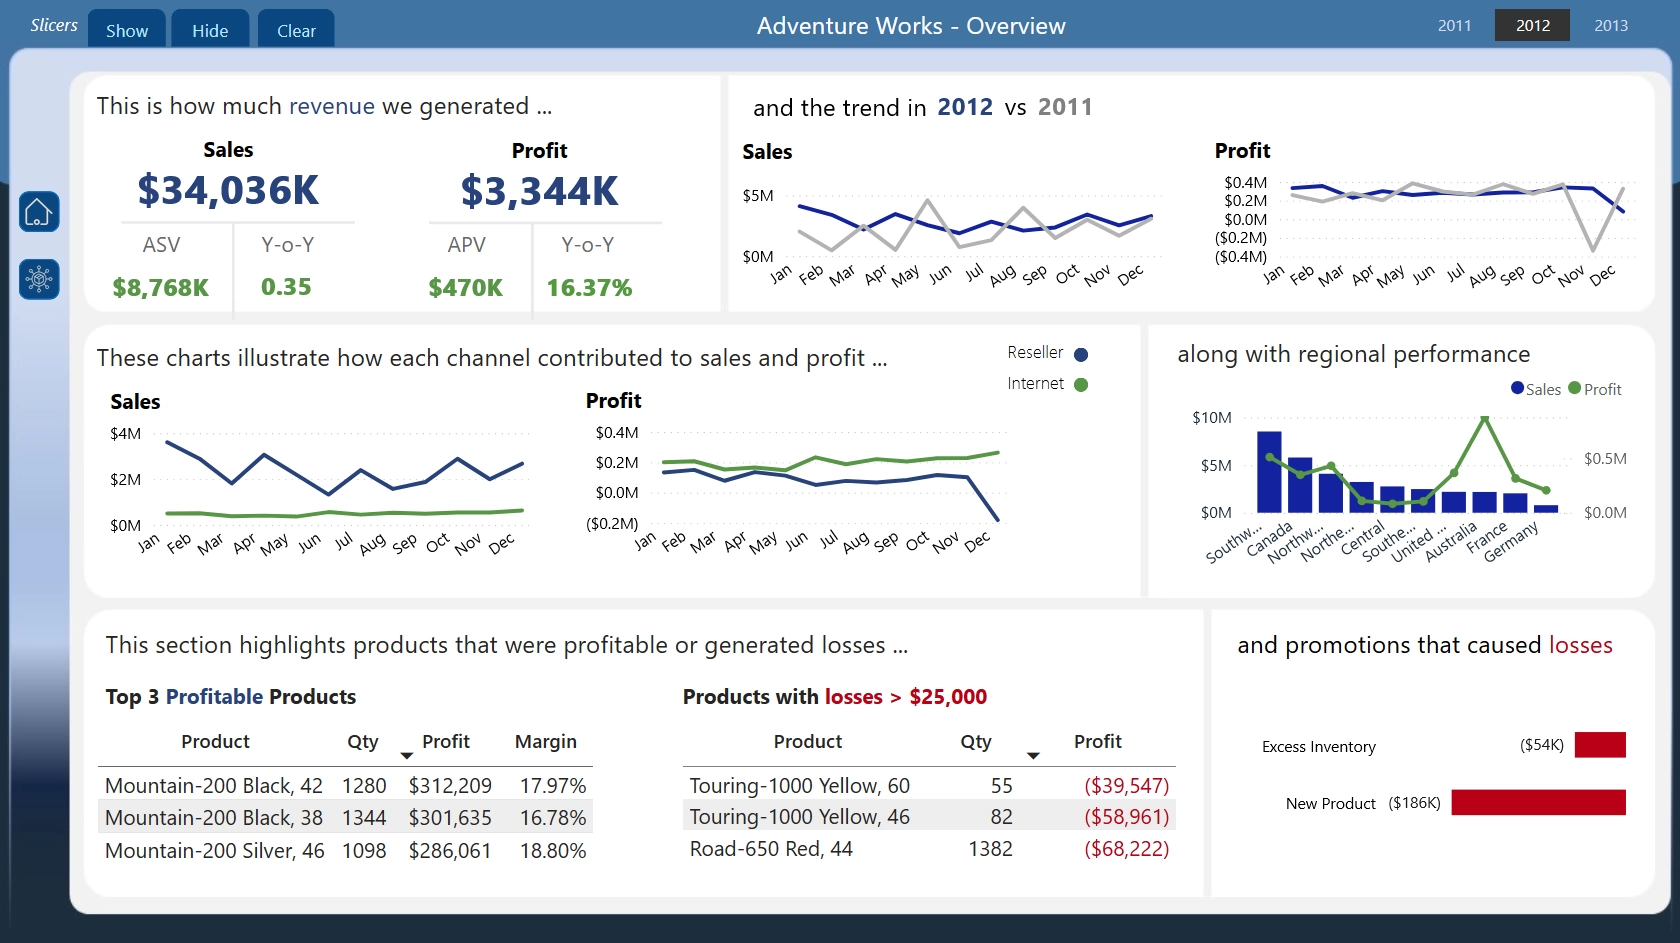1680x943 pixels.
Task: Click the Profit legend marker in regional chart
Action: pos(1575,388)
